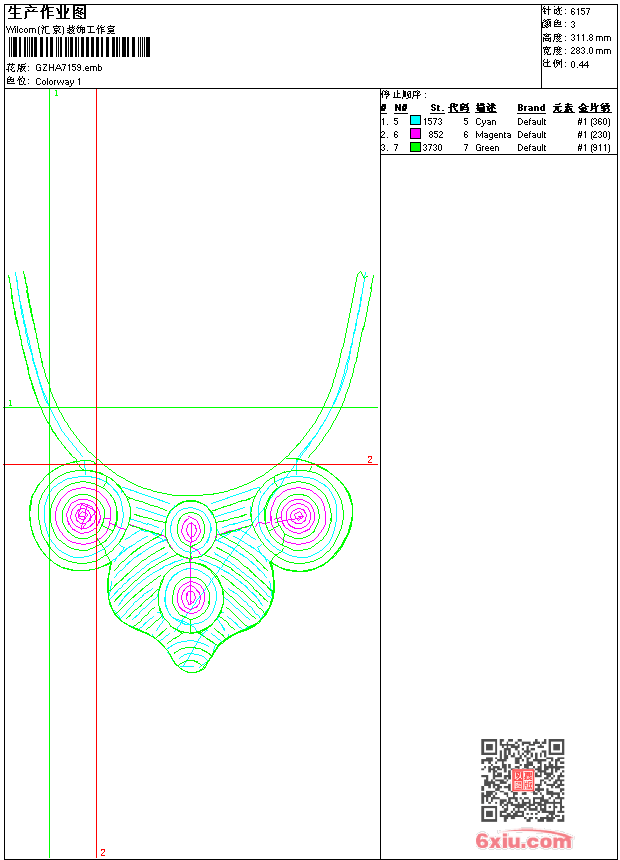This screenshot has width=620, height=860.
Task: Click the QR code image
Action: tap(522, 780)
